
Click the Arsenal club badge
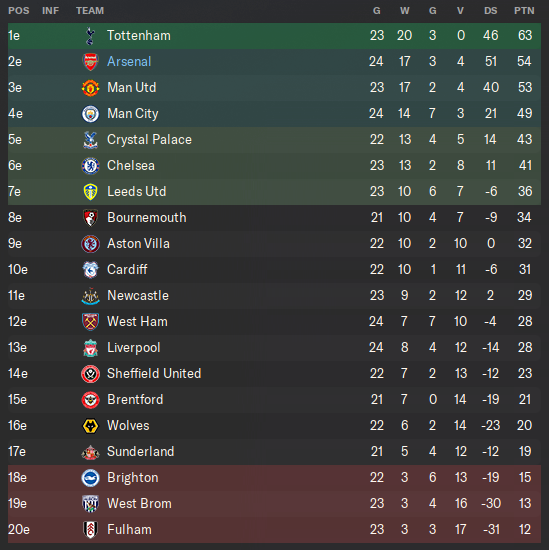[x=91, y=62]
